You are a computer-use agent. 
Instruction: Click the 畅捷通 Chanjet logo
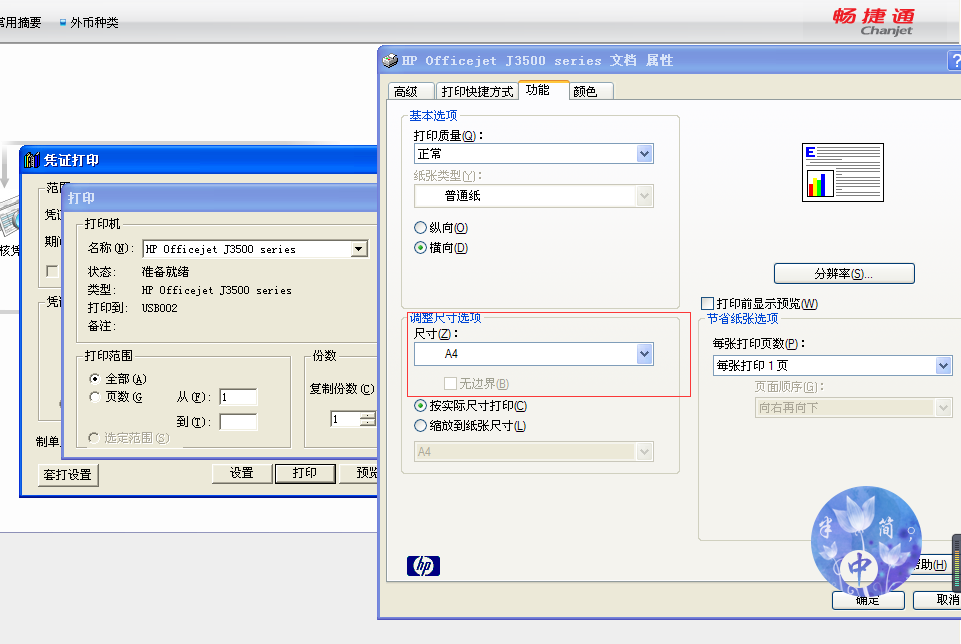(x=873, y=21)
